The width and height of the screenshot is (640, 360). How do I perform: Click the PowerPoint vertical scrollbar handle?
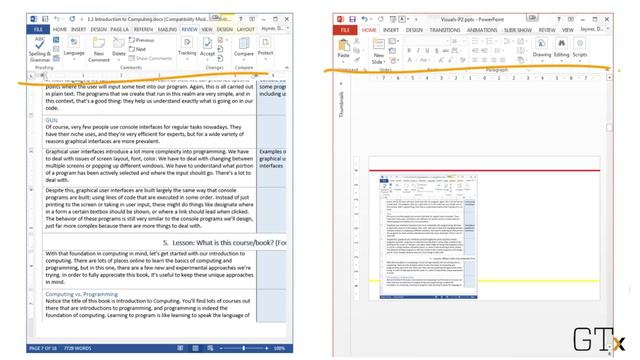tap(609, 128)
